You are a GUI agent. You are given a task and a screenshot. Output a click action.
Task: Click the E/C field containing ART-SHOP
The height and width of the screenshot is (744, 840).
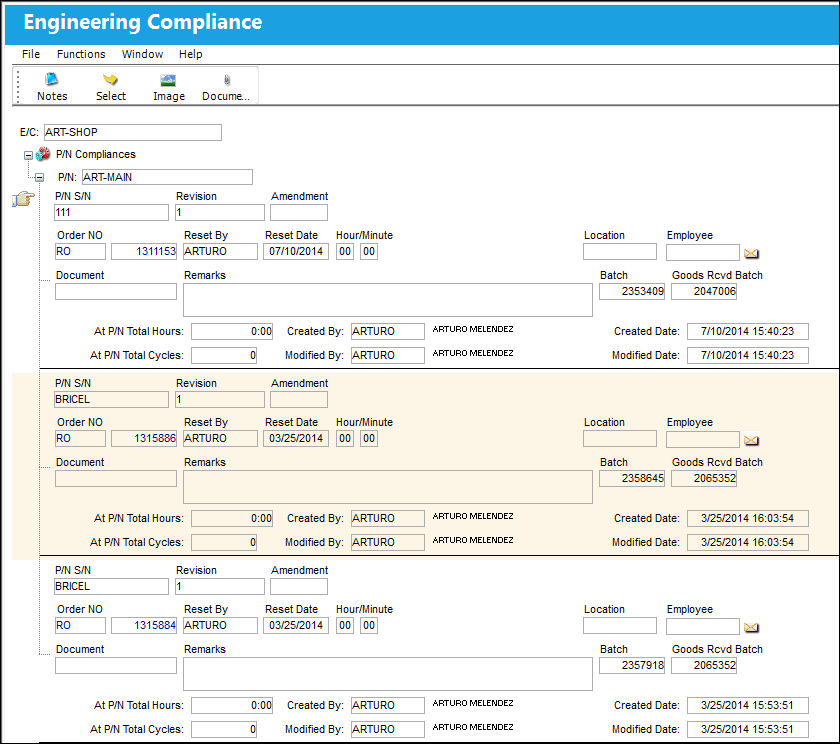(132, 132)
